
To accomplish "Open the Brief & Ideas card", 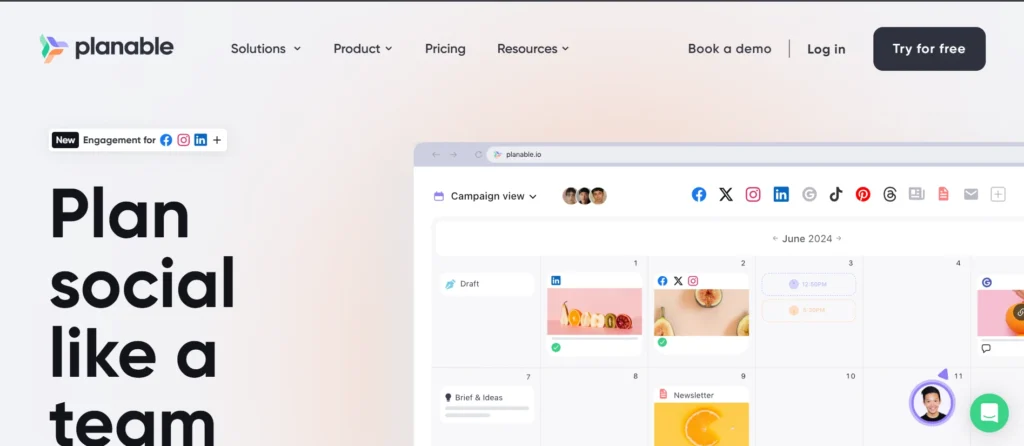I will click(487, 405).
